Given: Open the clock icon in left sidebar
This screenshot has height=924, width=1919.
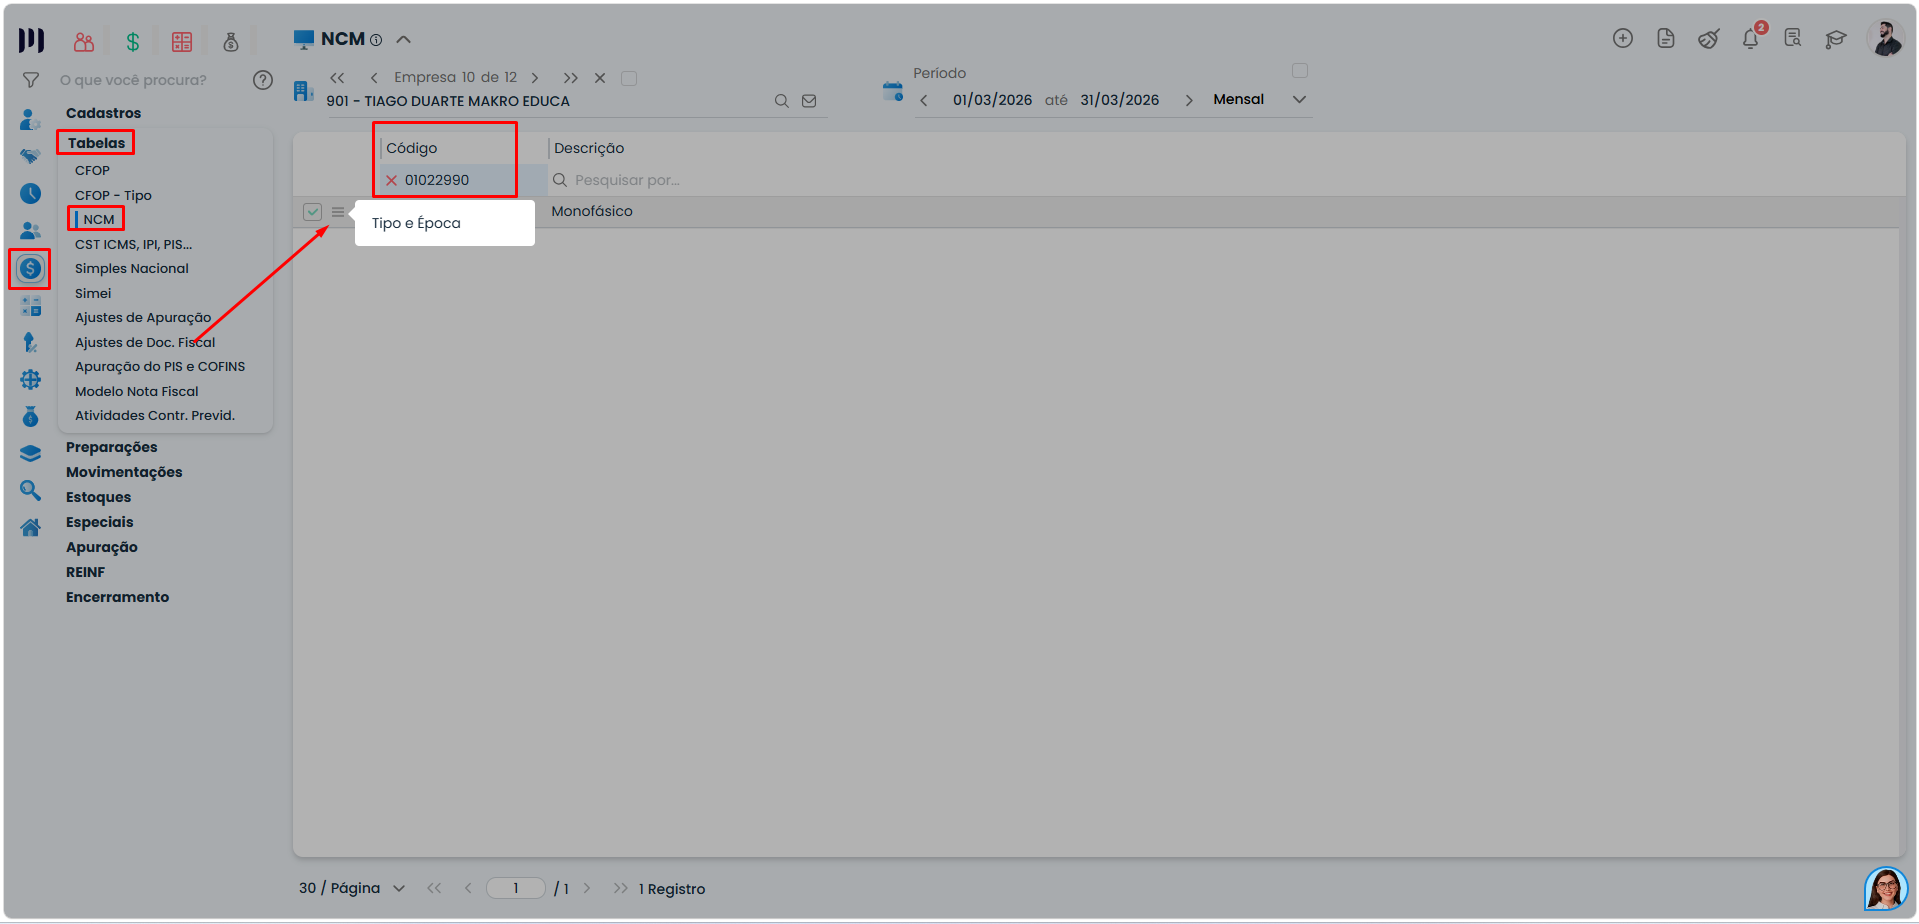Looking at the screenshot, I should [31, 193].
